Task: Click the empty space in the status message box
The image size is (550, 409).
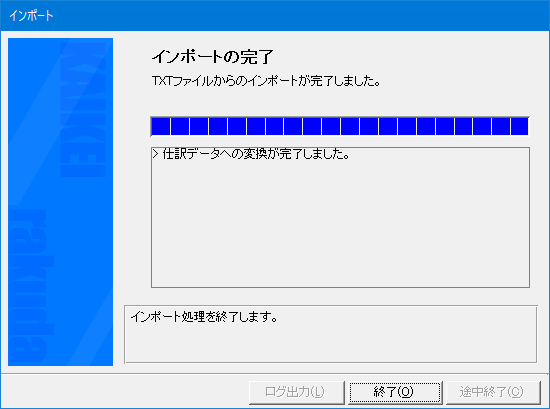Action: pyautogui.click(x=330, y=346)
